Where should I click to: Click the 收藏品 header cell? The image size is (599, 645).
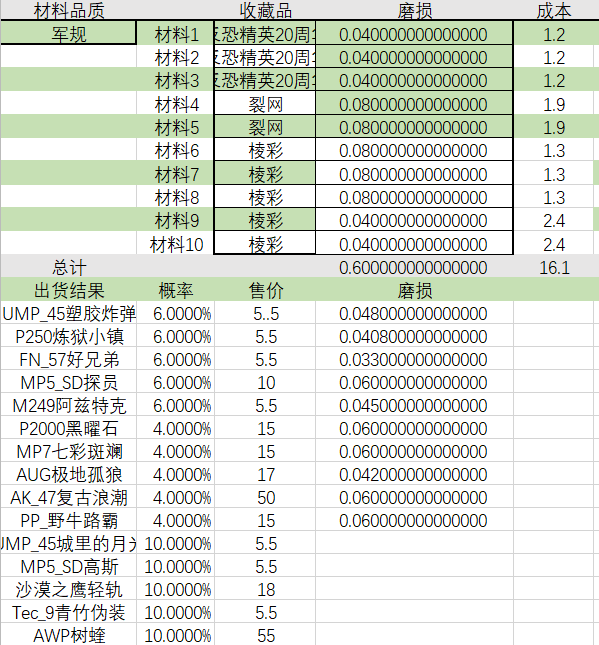pos(265,11)
